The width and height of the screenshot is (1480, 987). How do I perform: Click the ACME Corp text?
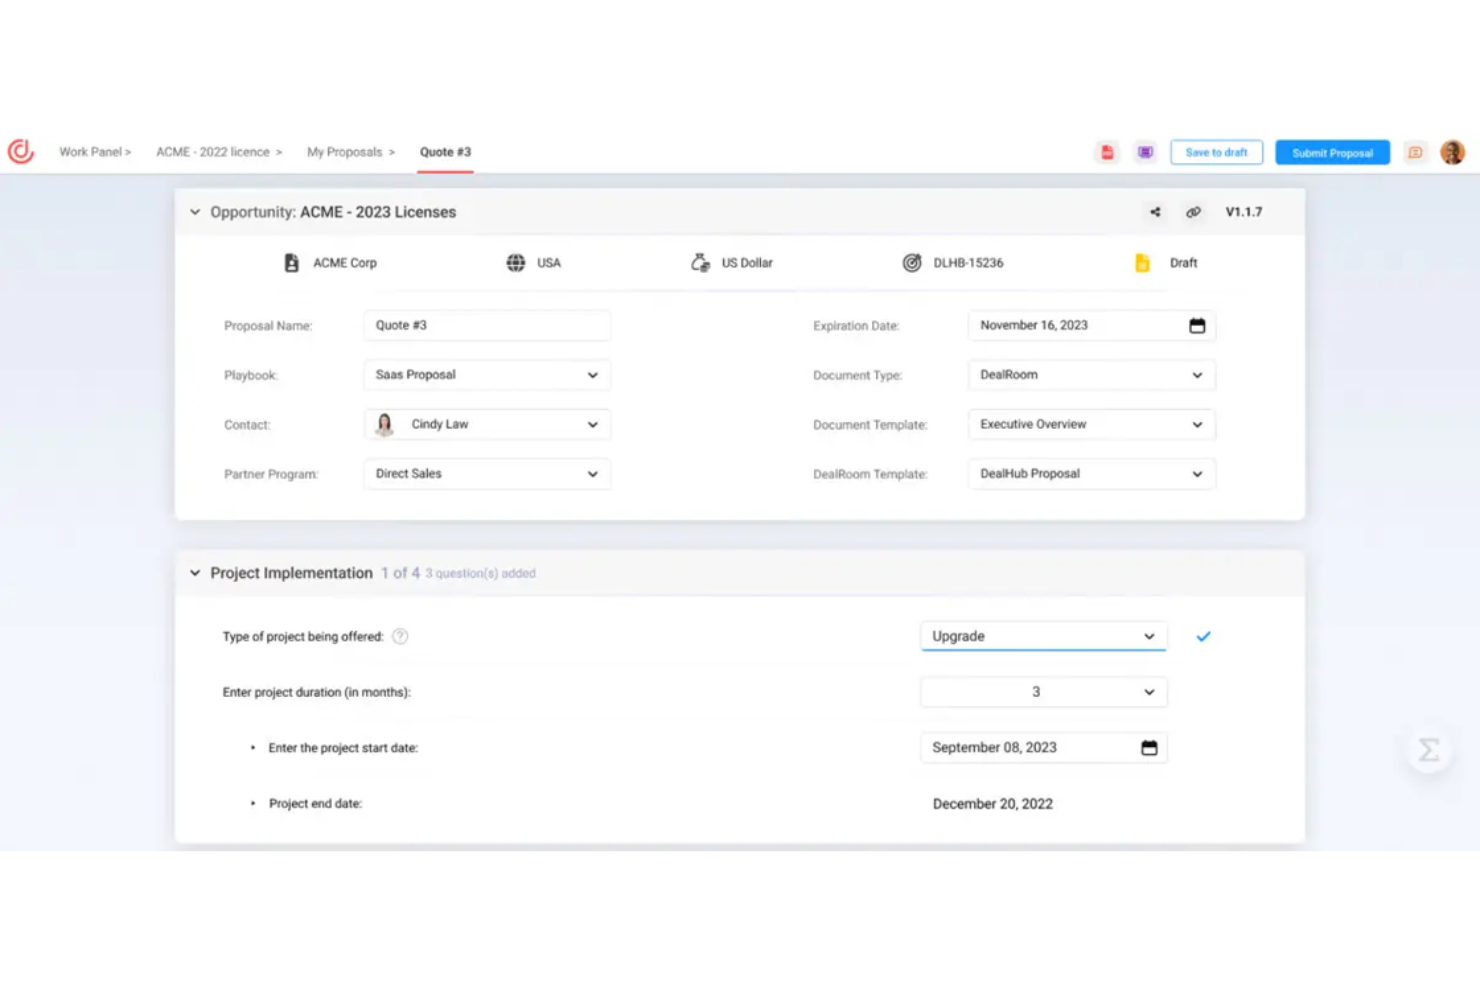[345, 263]
